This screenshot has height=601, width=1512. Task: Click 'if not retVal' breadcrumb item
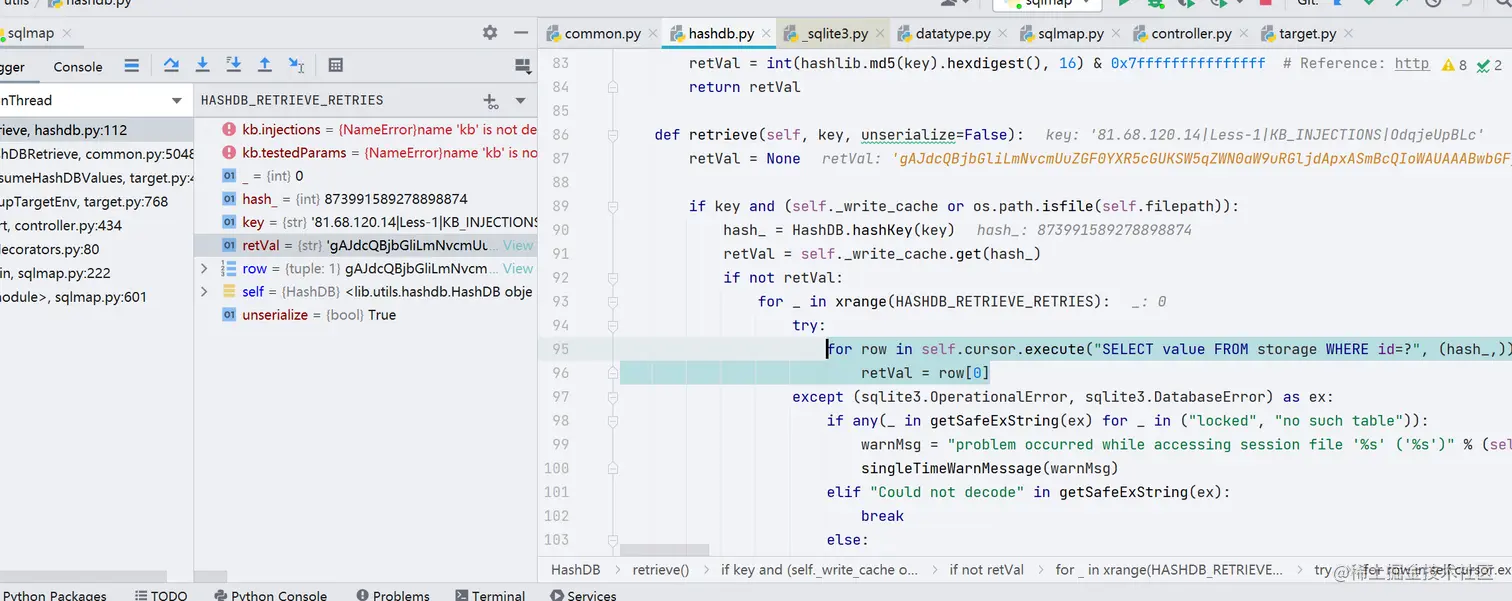coord(986,569)
